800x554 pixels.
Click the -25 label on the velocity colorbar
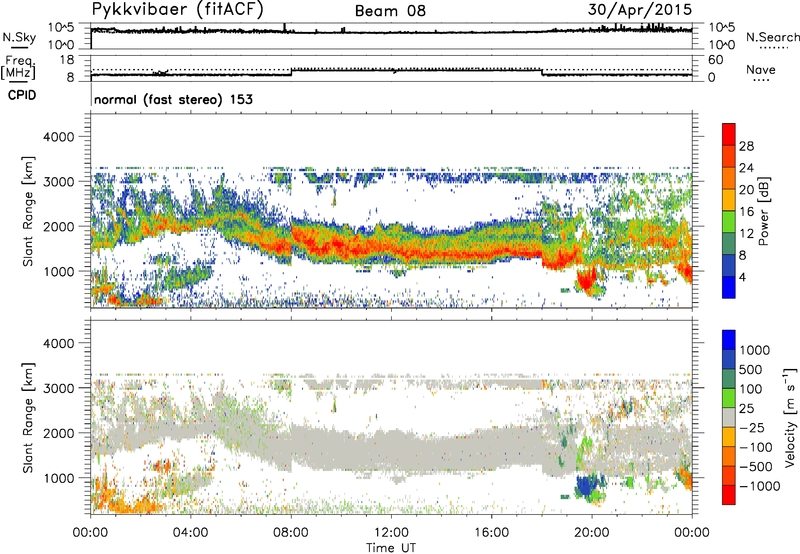753,428
